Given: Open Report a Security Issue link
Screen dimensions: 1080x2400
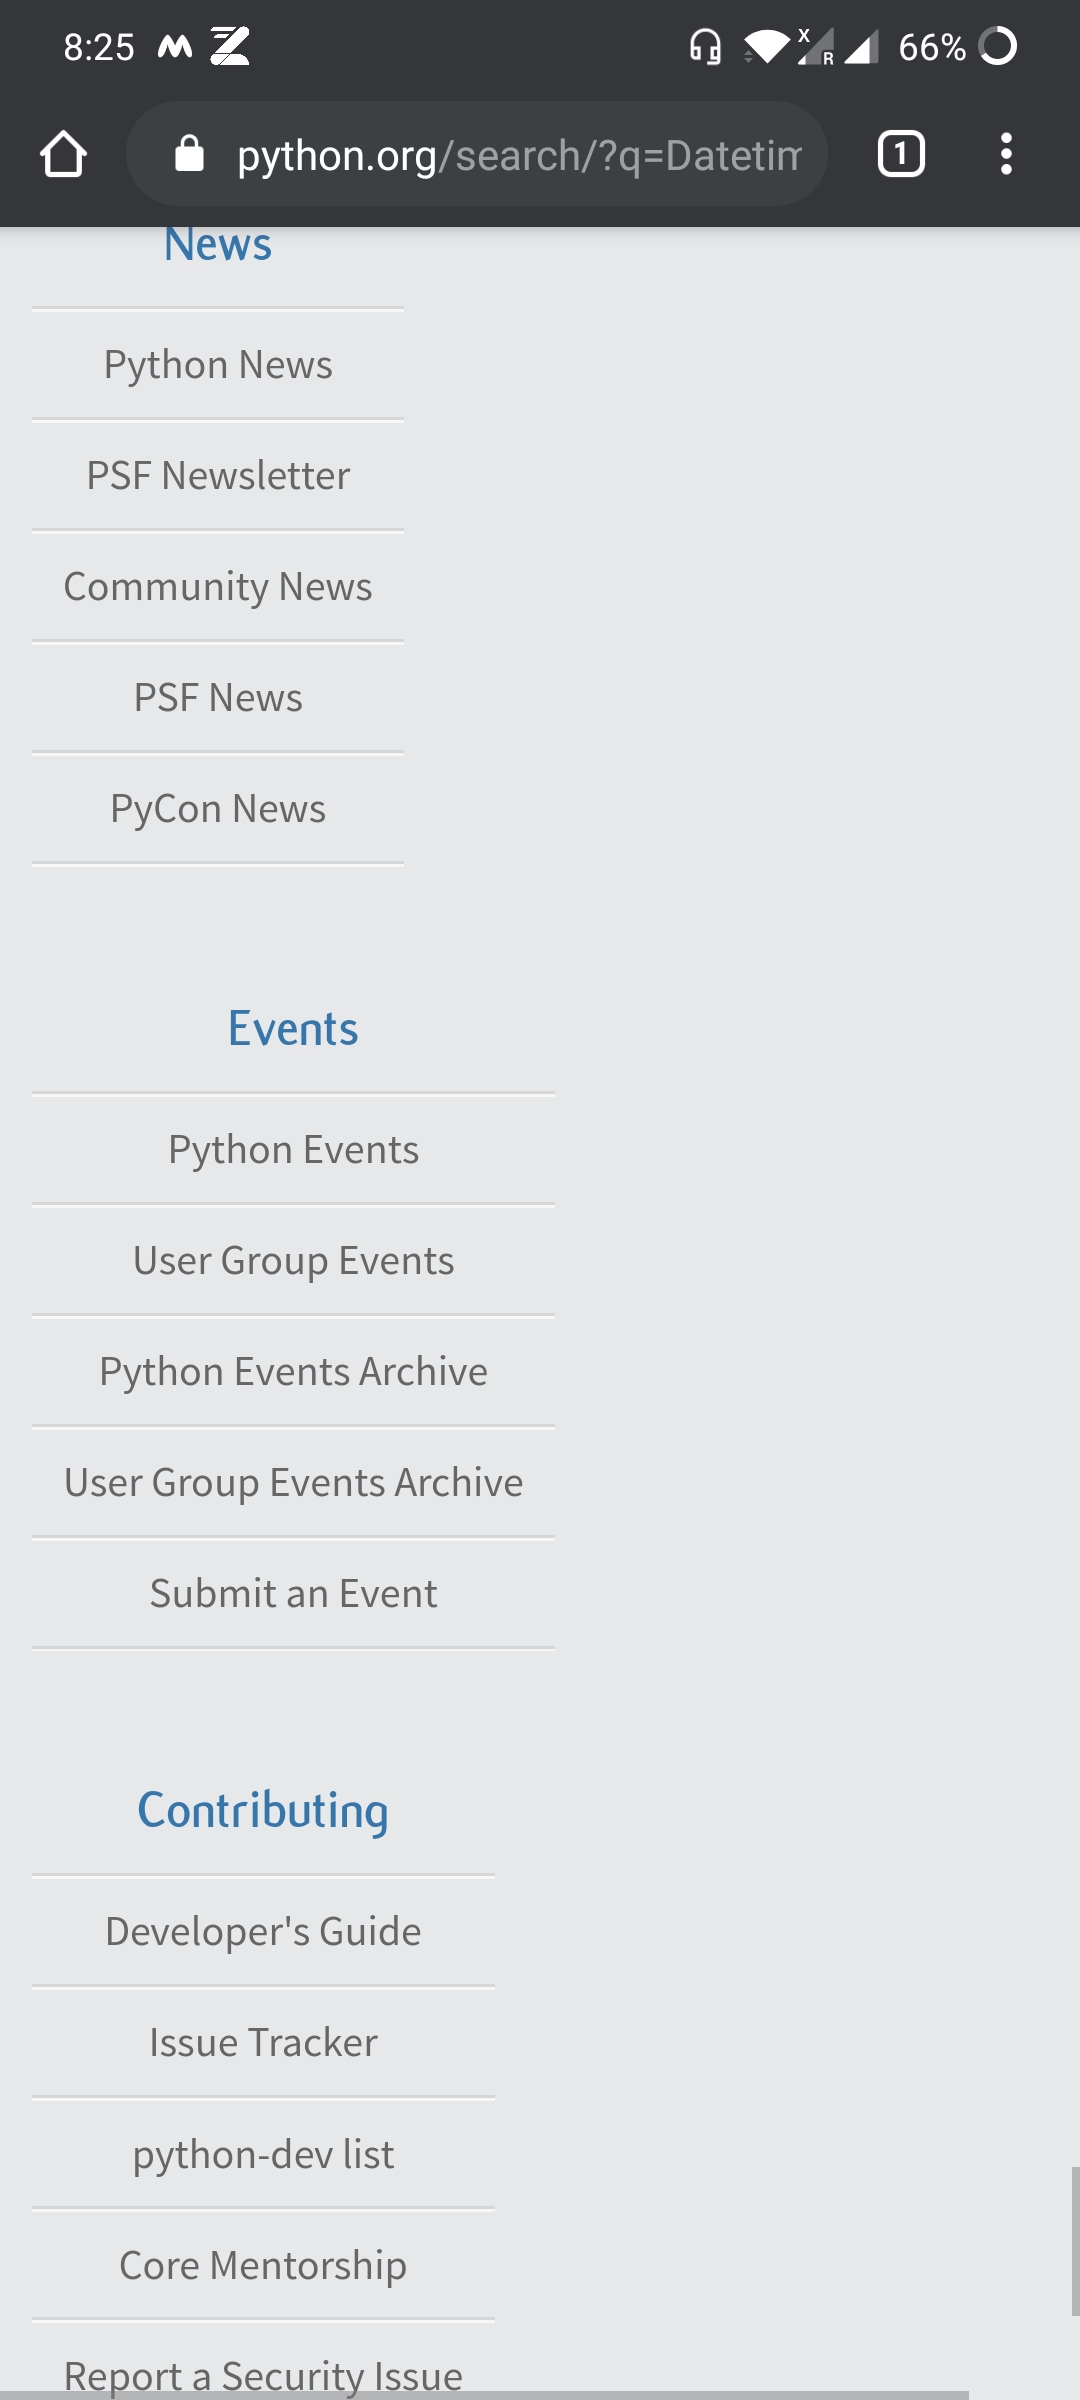Looking at the screenshot, I should click(263, 2375).
